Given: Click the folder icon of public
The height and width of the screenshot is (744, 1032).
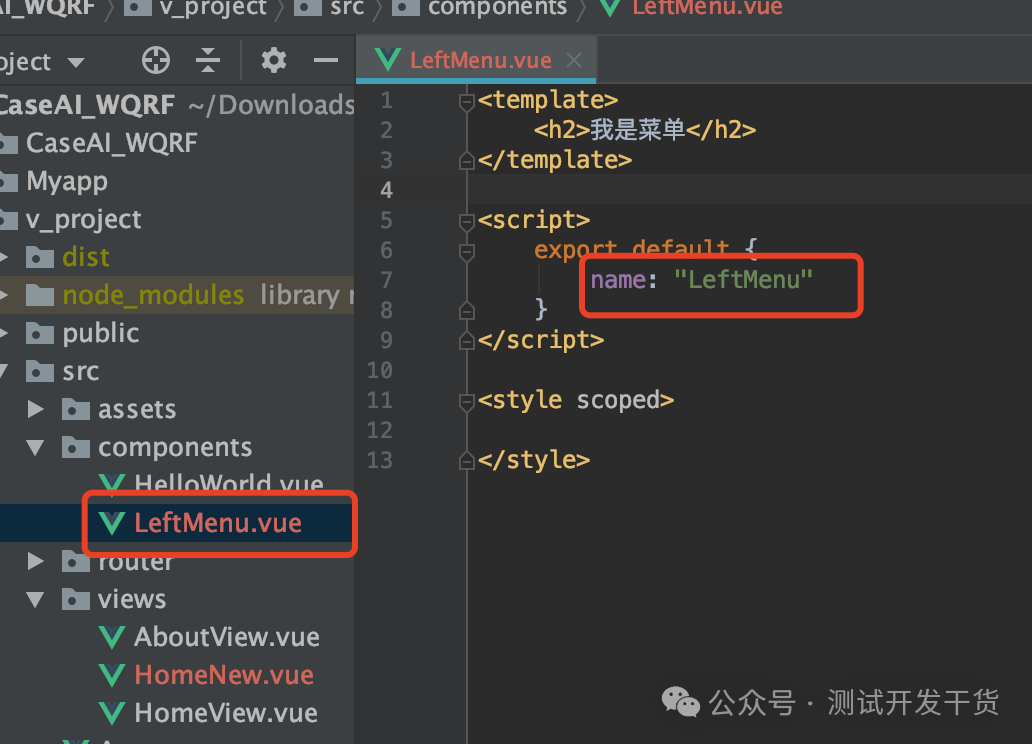Looking at the screenshot, I should 39,333.
